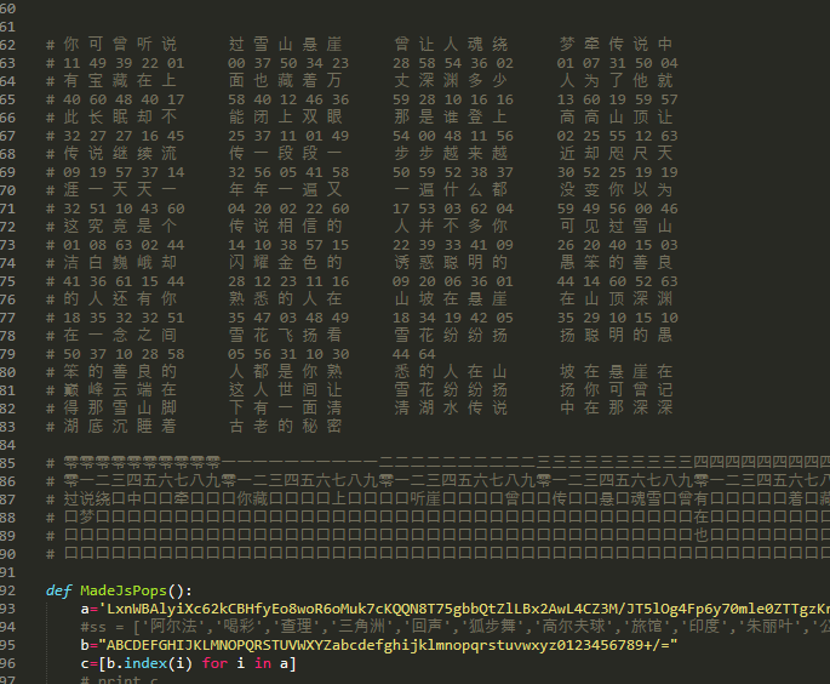Click the def keyword on line 92
Image resolution: width=830 pixels, height=684 pixels.
[58, 590]
